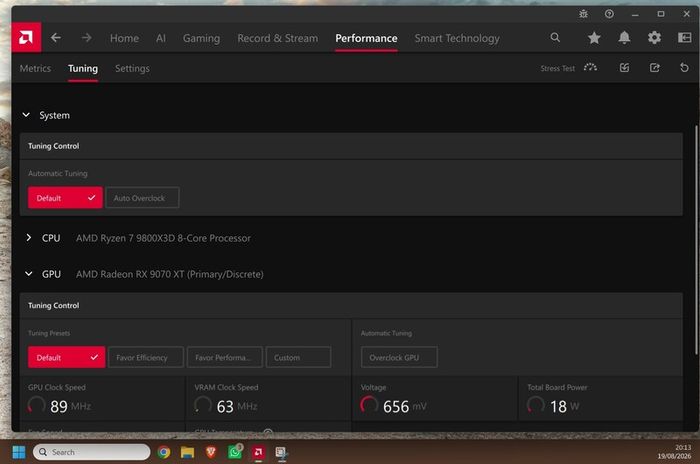Screen dimensions: 700x464
Task: Click the GPU Clock Speed gauge
Action: coord(36,405)
